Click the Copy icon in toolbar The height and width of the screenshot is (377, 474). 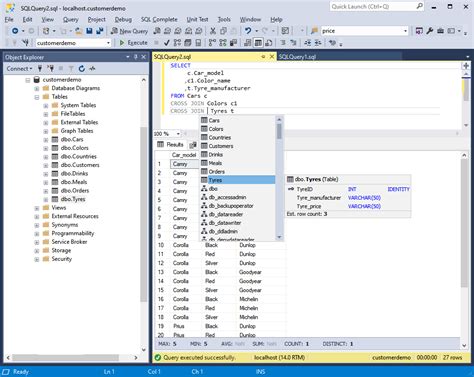coord(223,31)
